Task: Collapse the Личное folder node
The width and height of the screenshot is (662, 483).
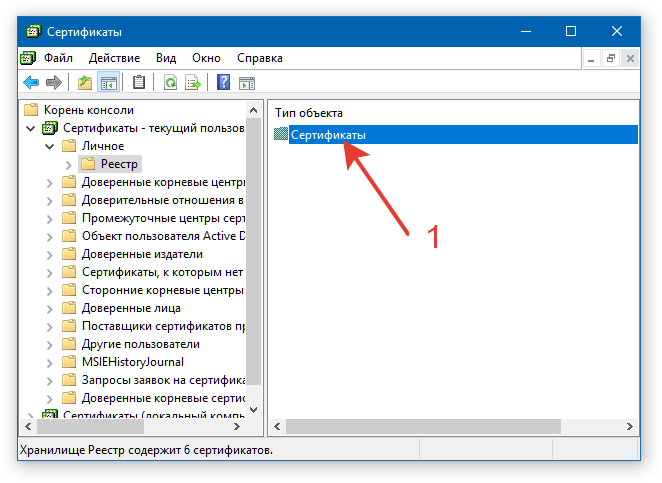Action: (49, 146)
